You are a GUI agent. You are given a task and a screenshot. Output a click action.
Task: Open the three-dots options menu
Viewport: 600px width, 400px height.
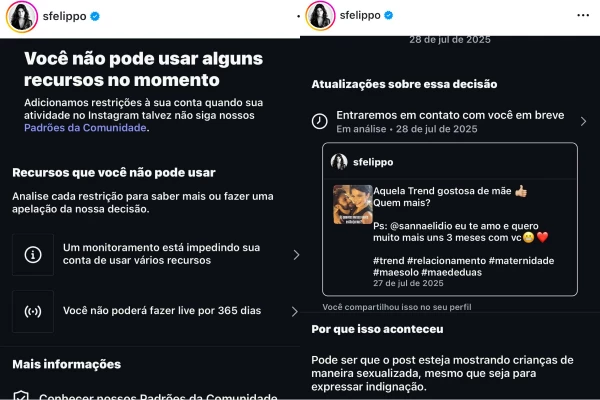coord(583,15)
